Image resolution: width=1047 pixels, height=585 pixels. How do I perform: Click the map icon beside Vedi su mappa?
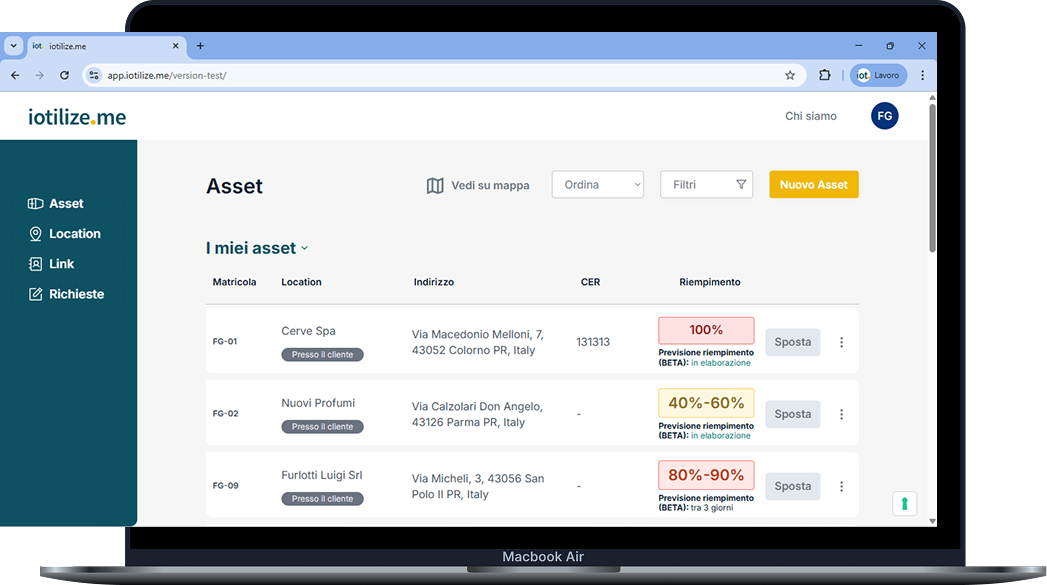click(x=435, y=185)
